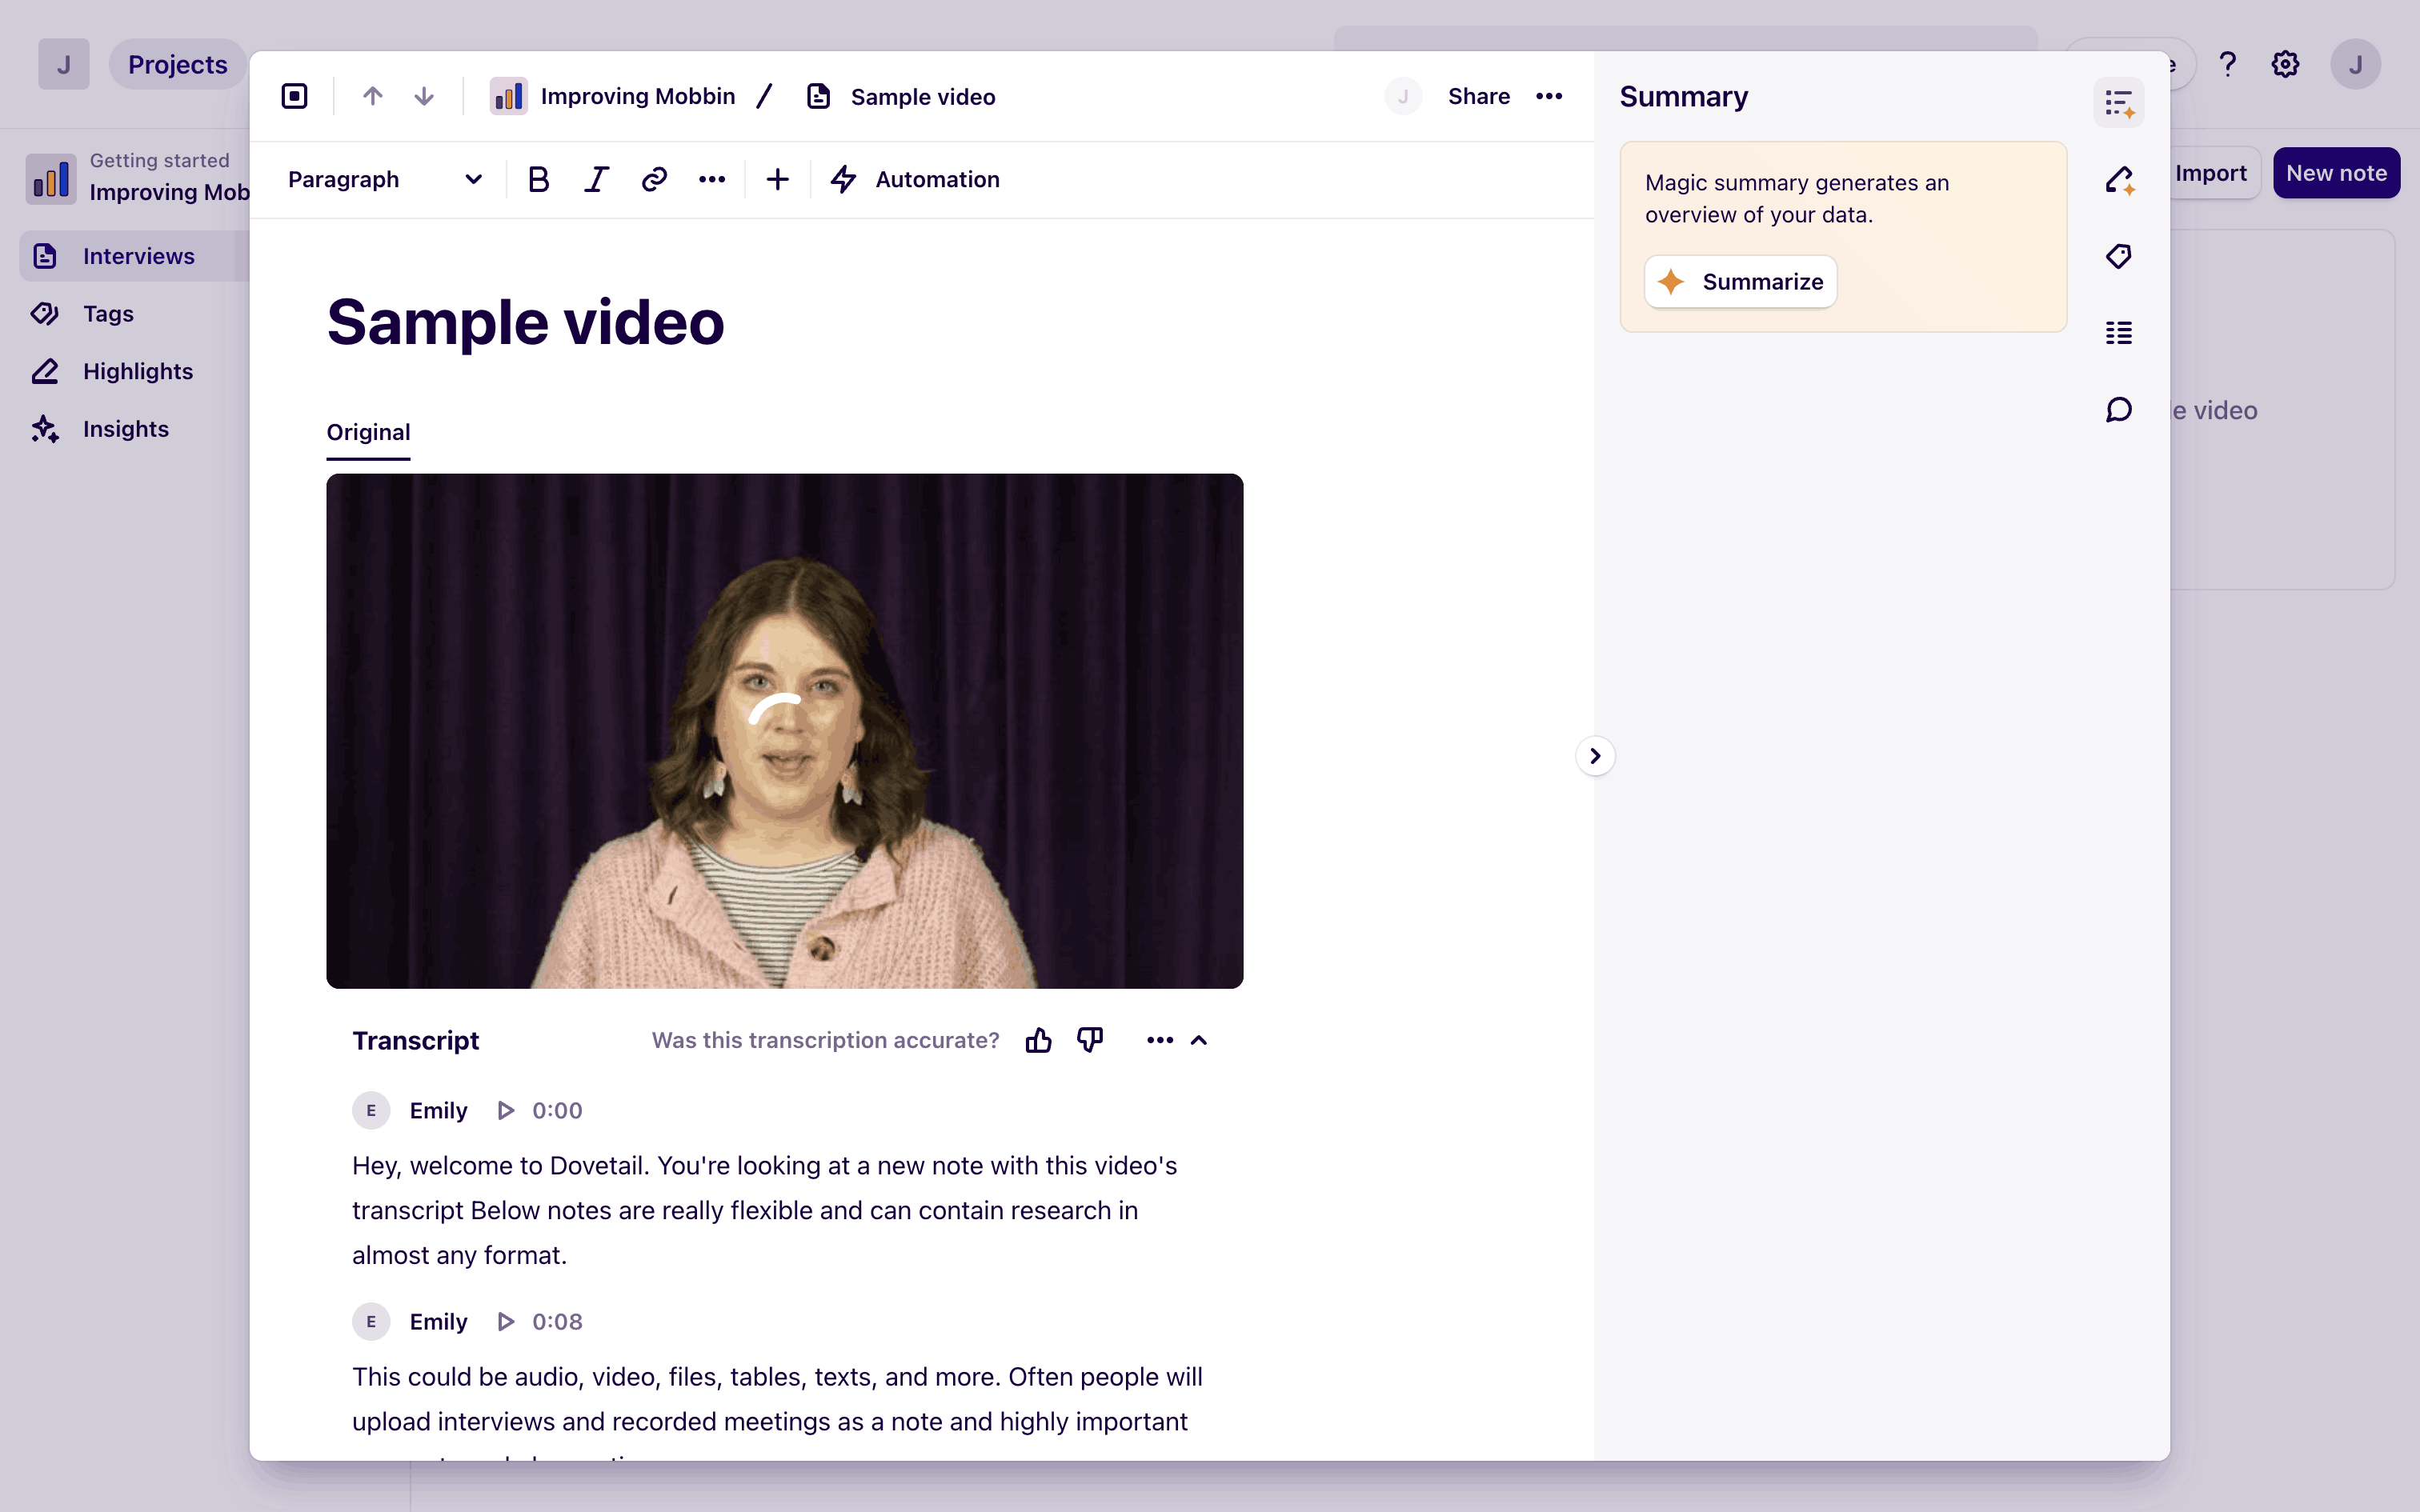Select the Original tab
The width and height of the screenshot is (2420, 1512).
[x=368, y=432]
